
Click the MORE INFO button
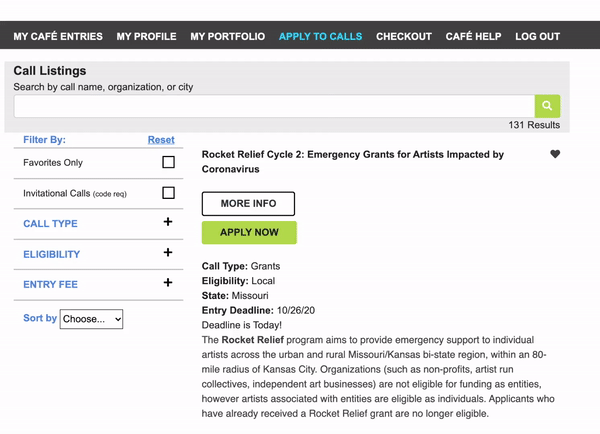[x=248, y=204]
